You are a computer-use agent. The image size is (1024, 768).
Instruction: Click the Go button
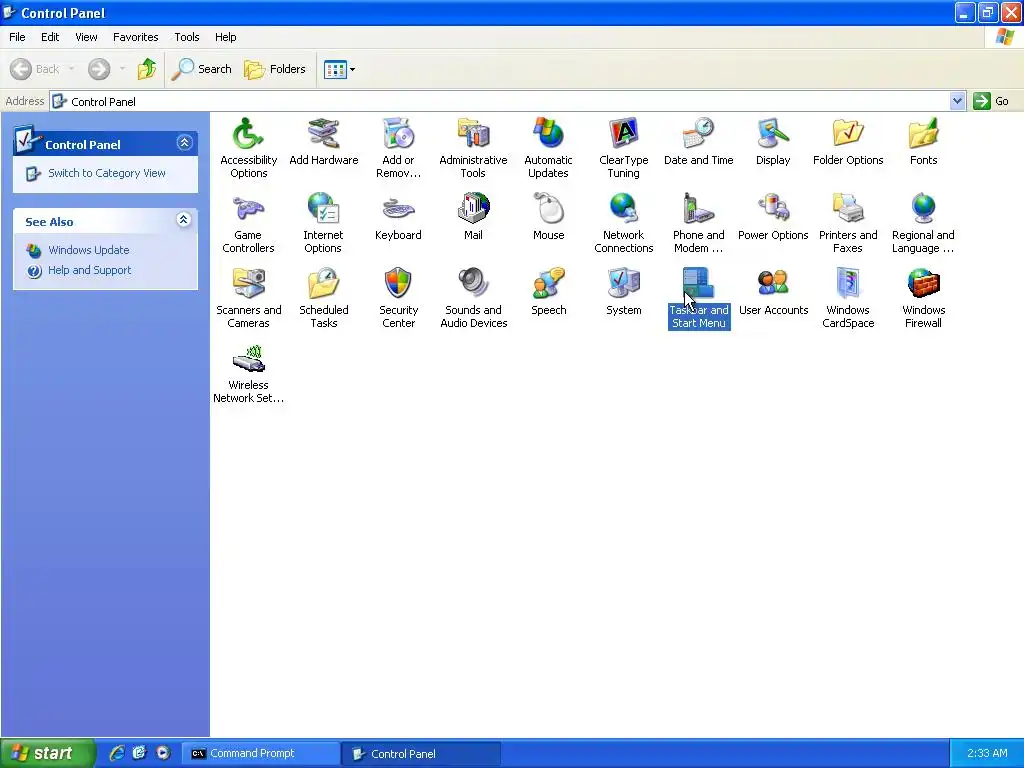991,101
